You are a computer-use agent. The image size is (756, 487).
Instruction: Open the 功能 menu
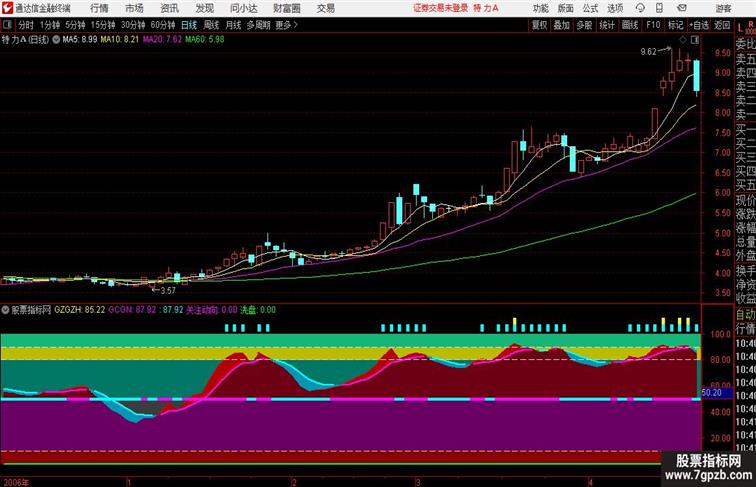coord(540,8)
